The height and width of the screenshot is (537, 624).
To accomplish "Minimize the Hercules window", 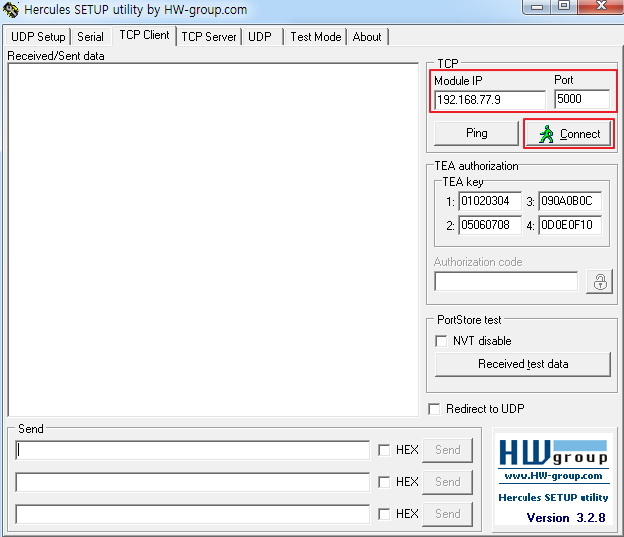I will [537, 6].
